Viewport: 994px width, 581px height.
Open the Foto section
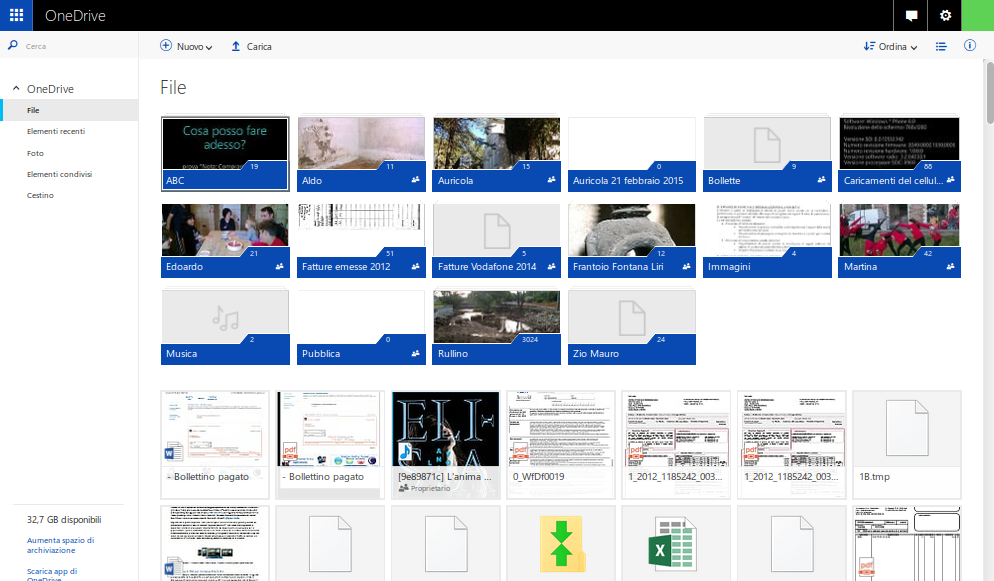tap(36, 153)
